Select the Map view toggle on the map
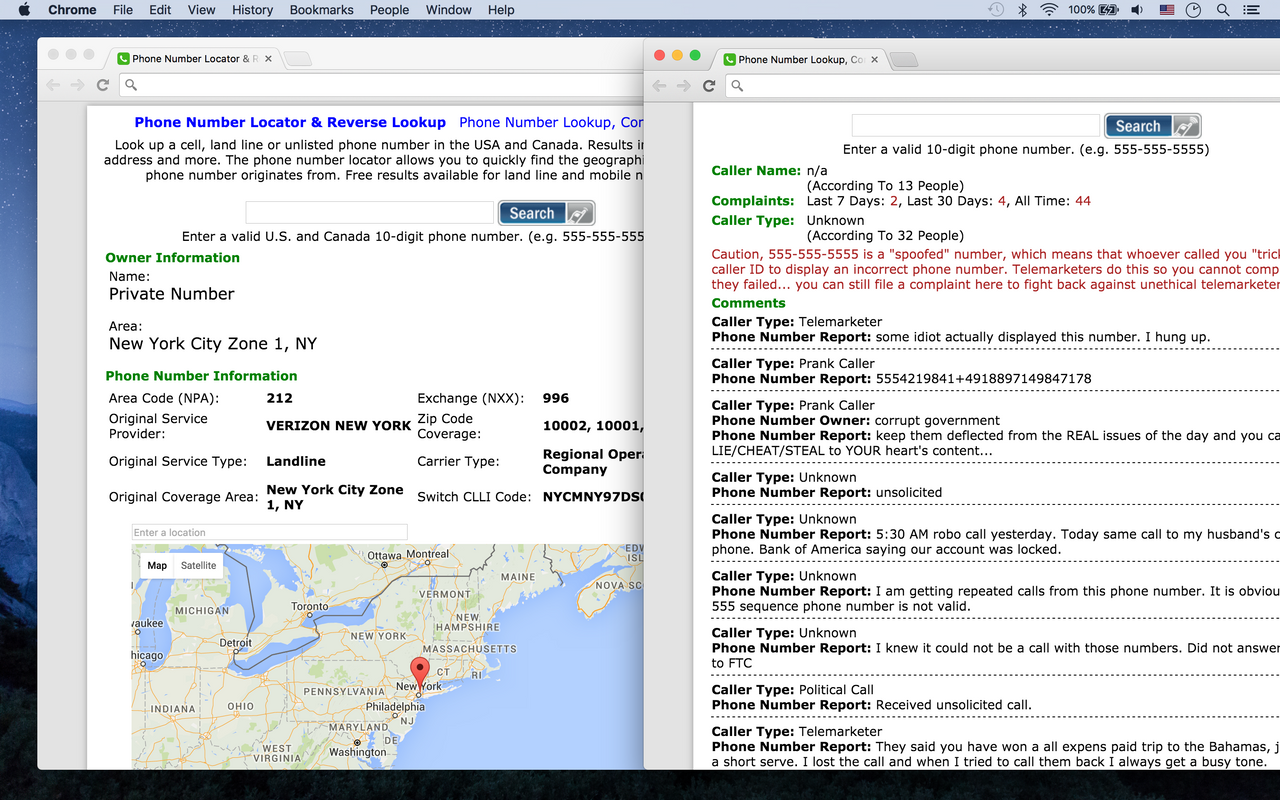Viewport: 1280px width, 800px height. (157, 565)
